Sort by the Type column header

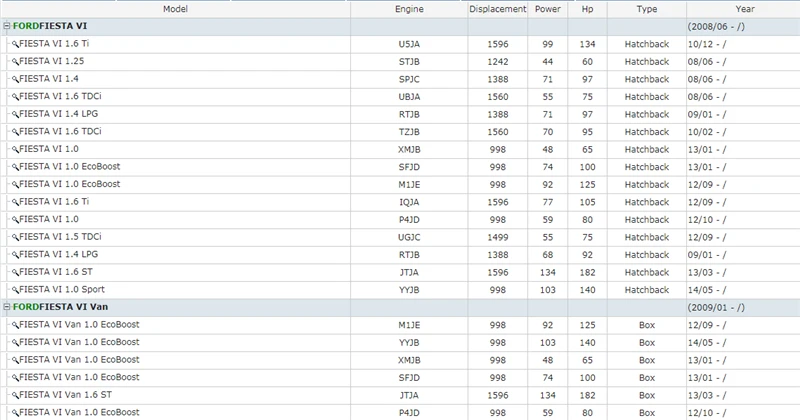tap(646, 9)
